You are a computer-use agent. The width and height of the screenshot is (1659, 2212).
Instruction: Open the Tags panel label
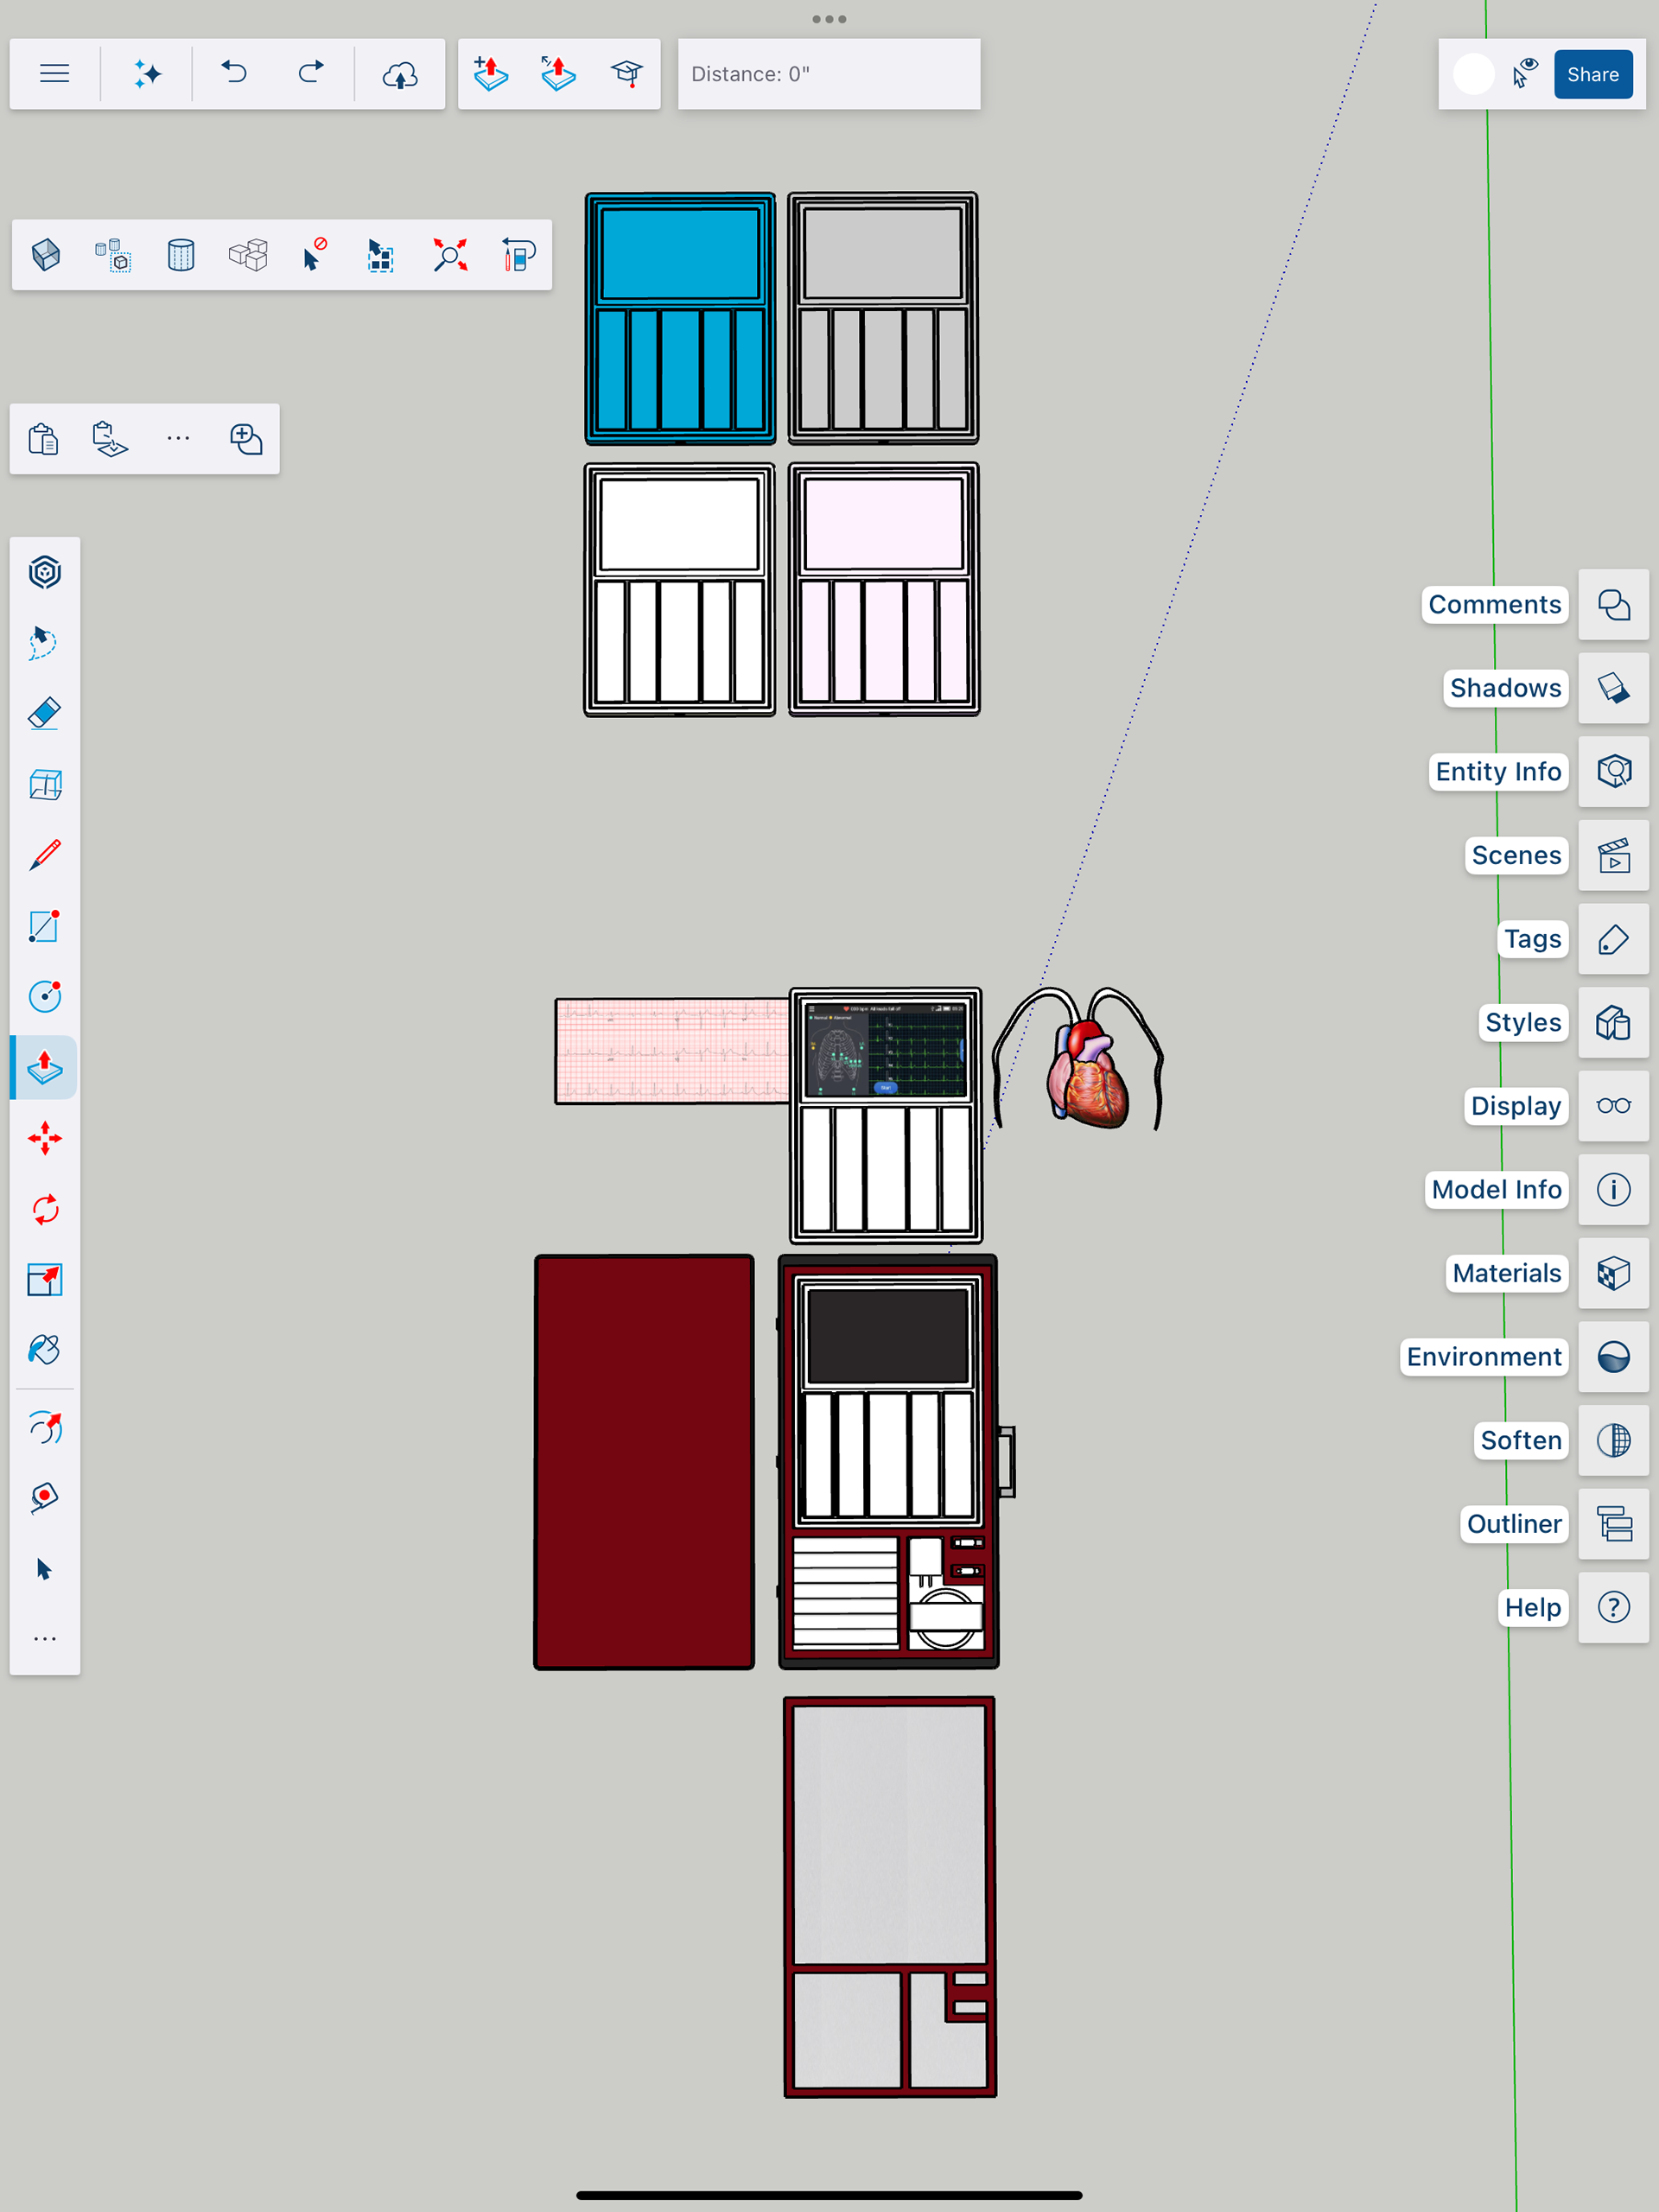point(1532,939)
